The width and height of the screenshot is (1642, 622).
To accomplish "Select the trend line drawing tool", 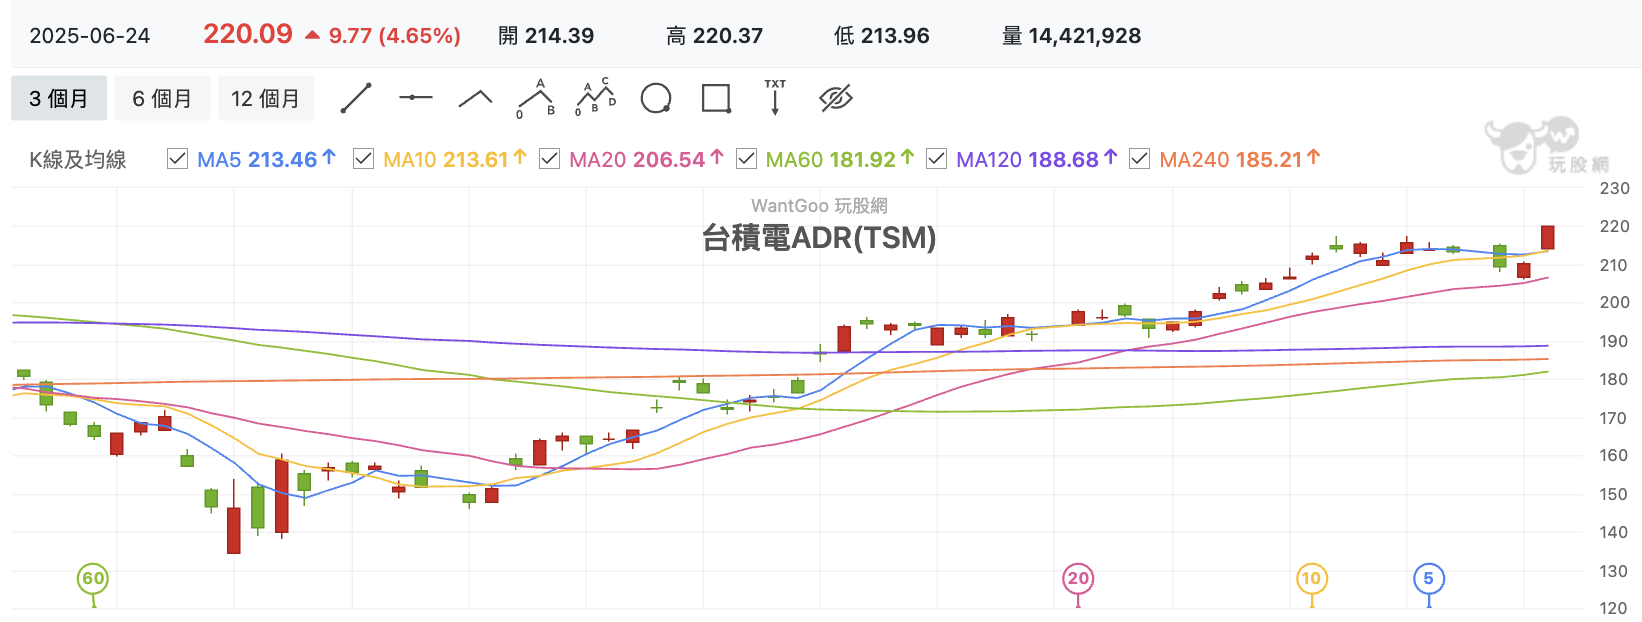I will click(x=356, y=98).
